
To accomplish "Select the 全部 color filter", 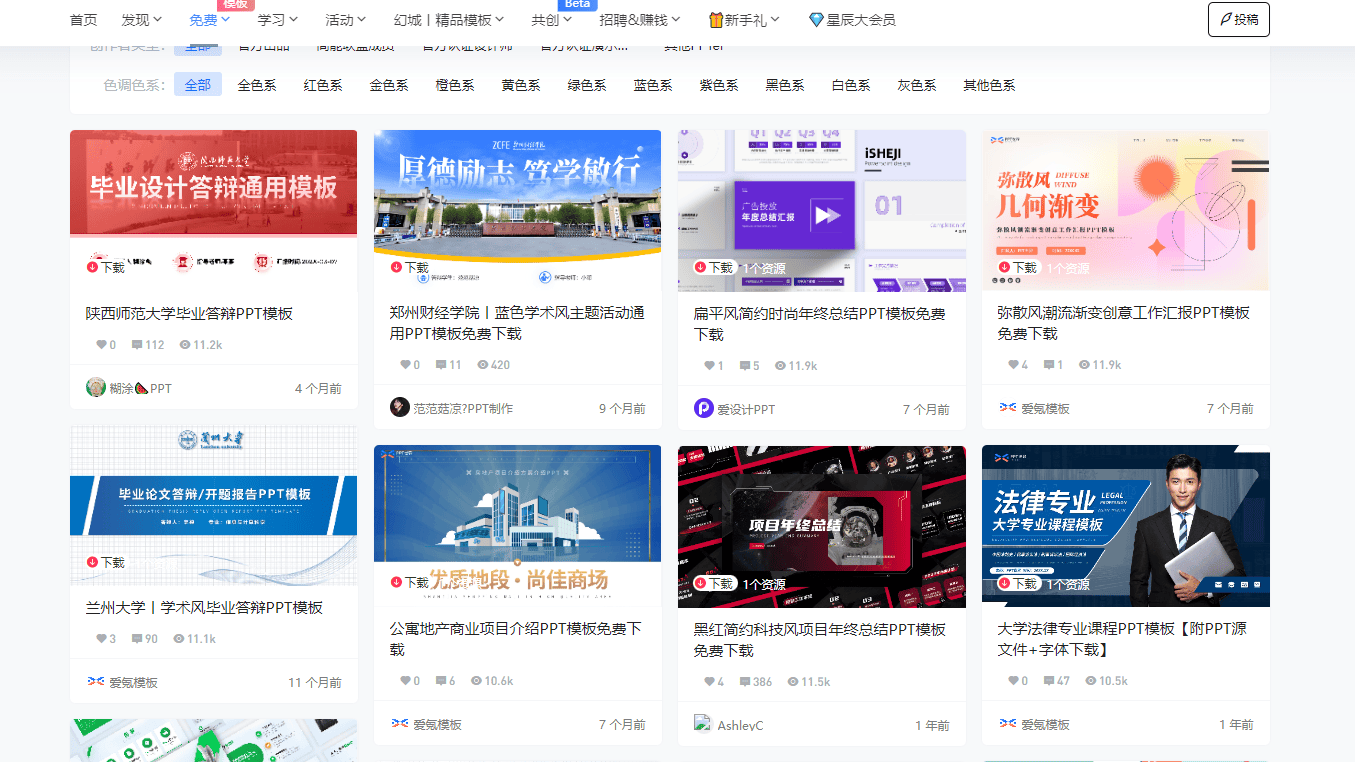I will [197, 85].
